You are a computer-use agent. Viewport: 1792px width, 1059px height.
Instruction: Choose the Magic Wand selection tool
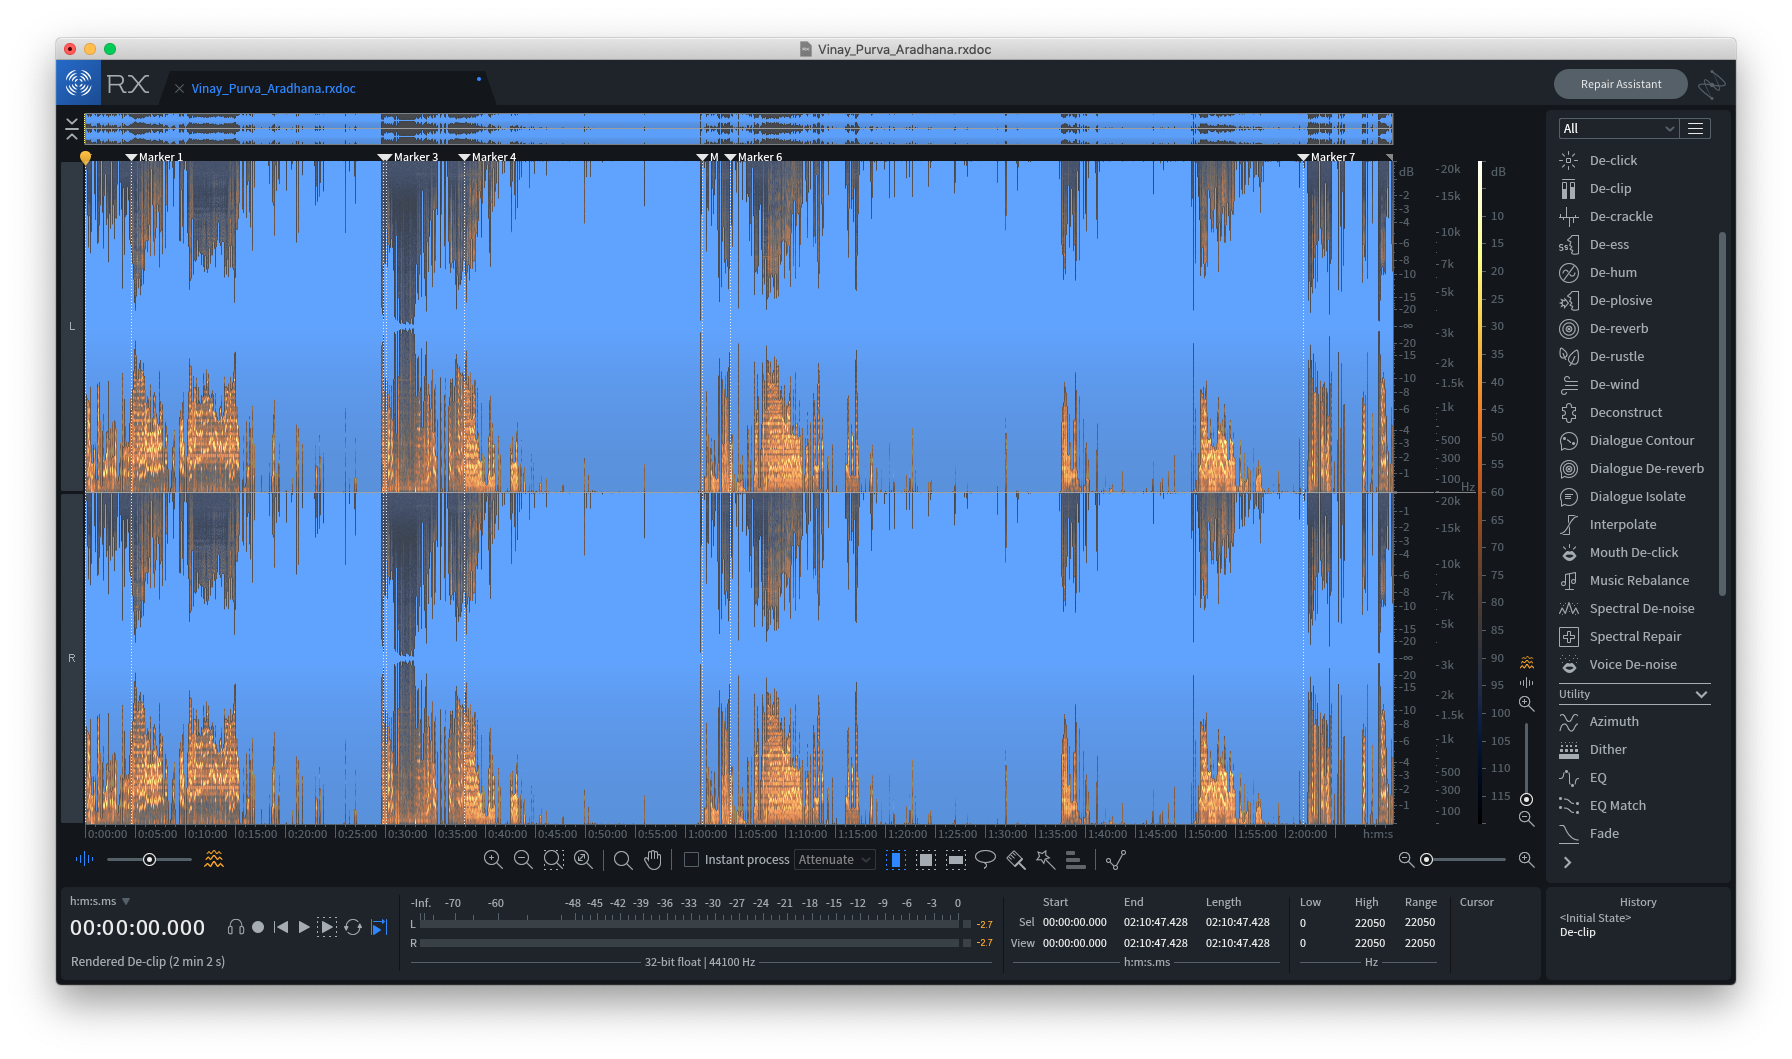point(1045,859)
